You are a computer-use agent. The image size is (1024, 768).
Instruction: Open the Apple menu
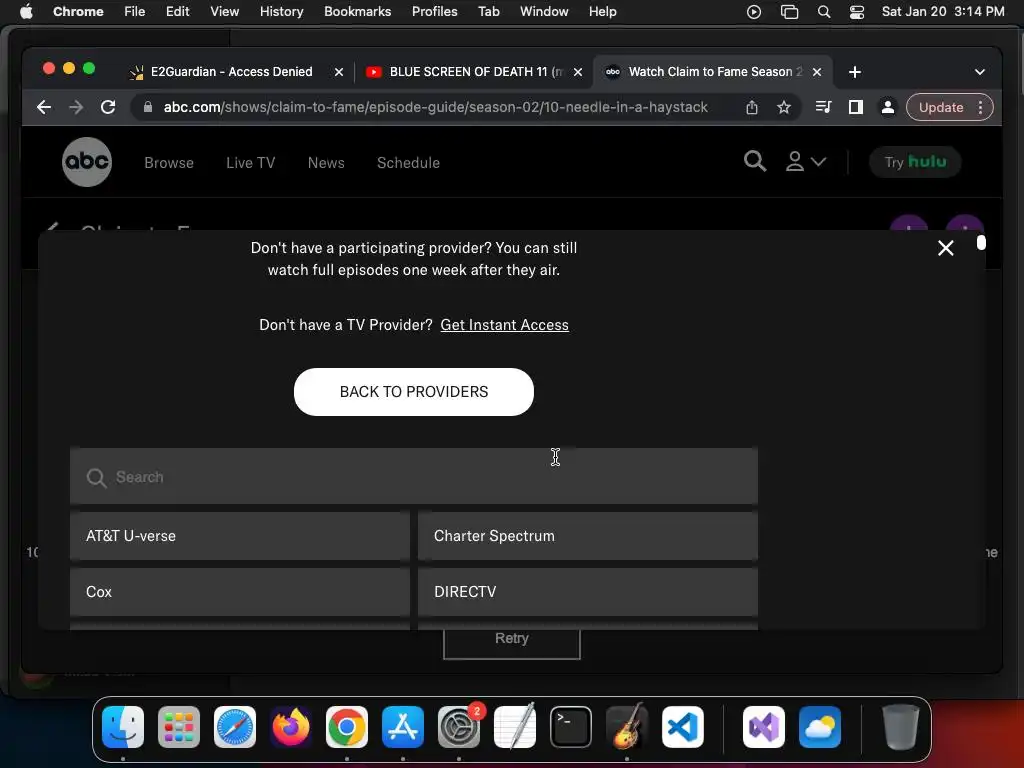pos(26,12)
